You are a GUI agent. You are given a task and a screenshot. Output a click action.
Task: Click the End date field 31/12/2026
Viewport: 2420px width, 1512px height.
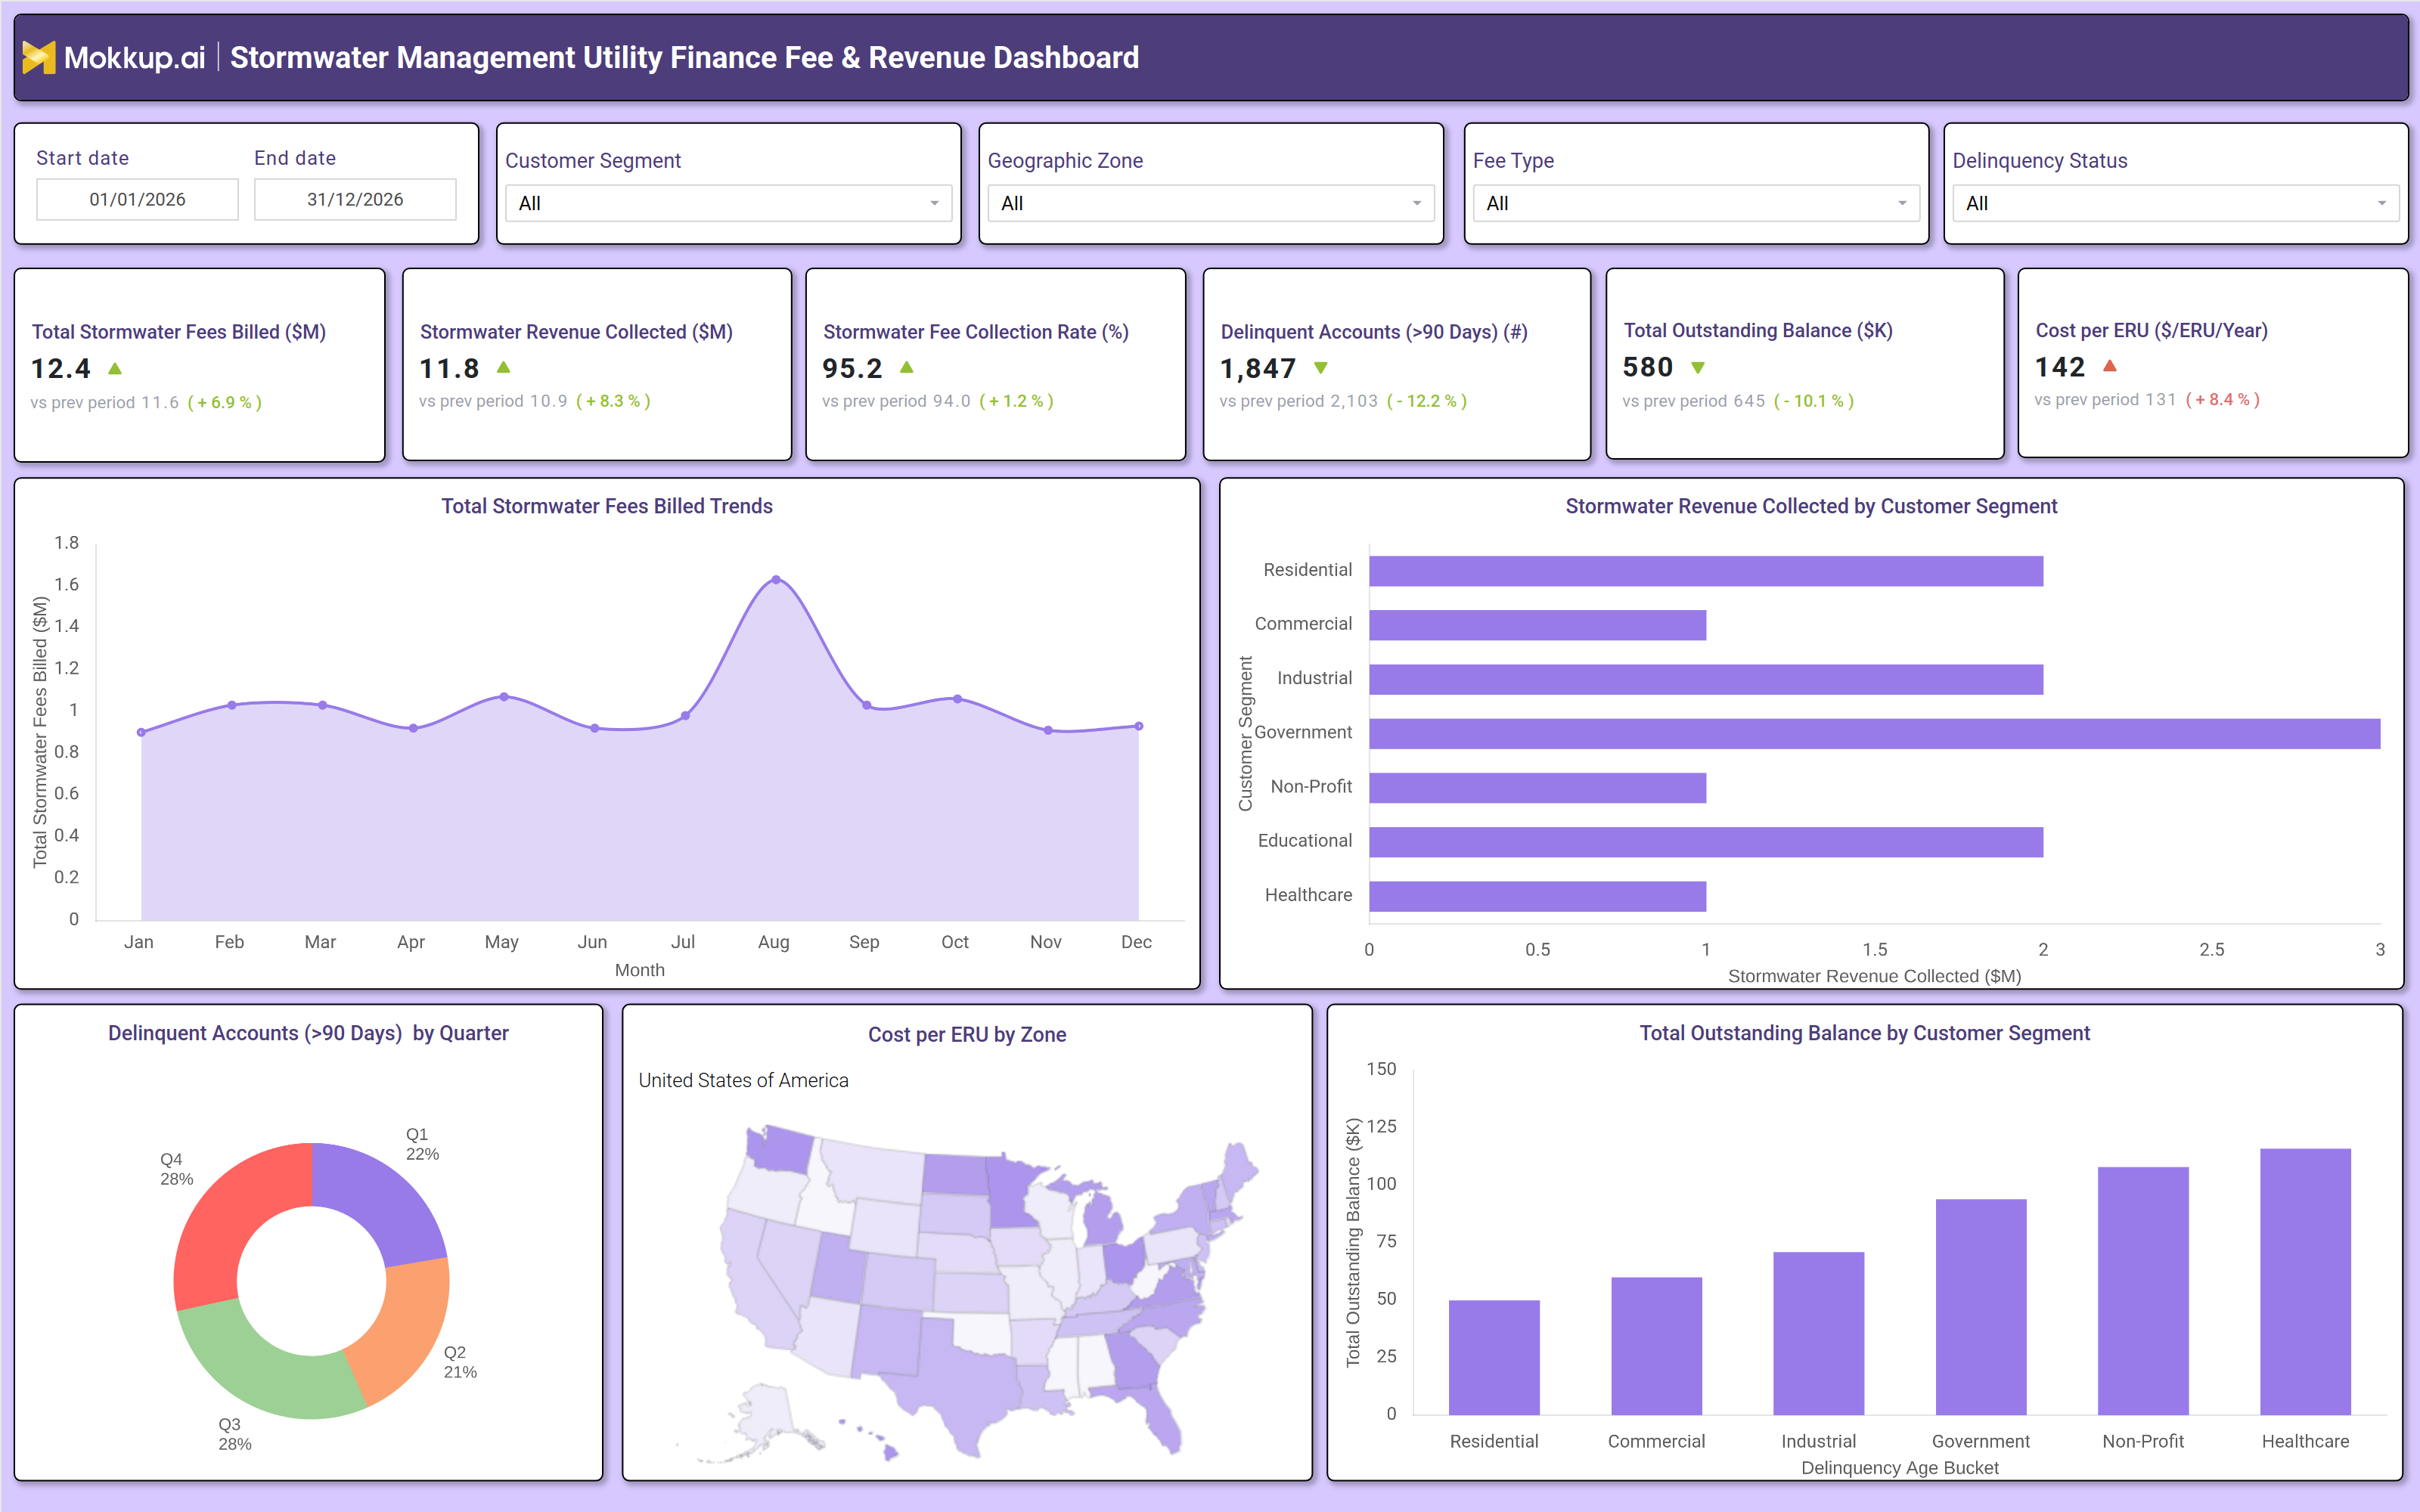pos(355,199)
